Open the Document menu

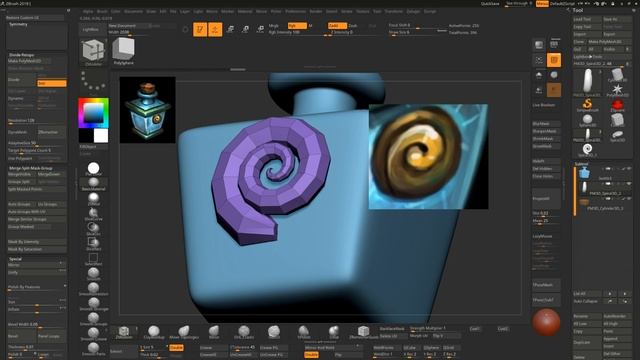(133, 11)
